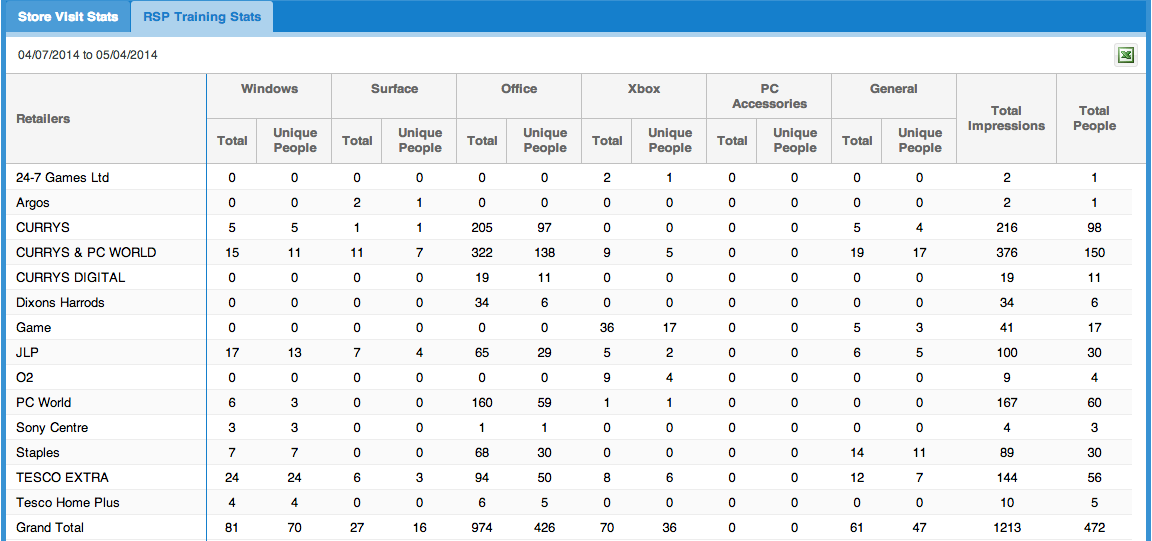Click the JLP retailer link
The height and width of the screenshot is (541, 1152).
pos(27,352)
